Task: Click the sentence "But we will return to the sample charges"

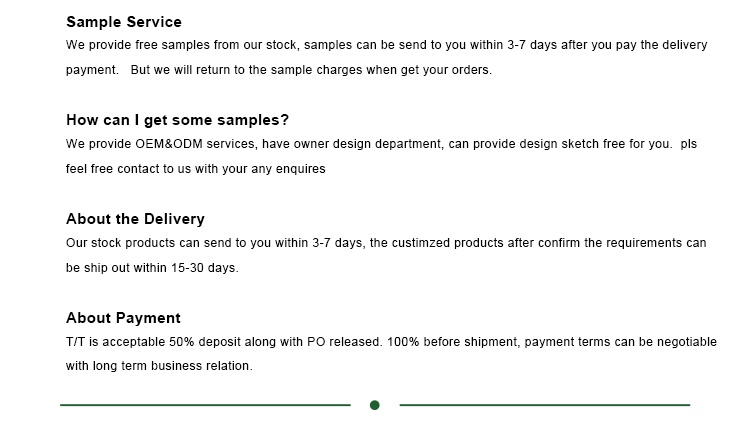Action: 311,70
